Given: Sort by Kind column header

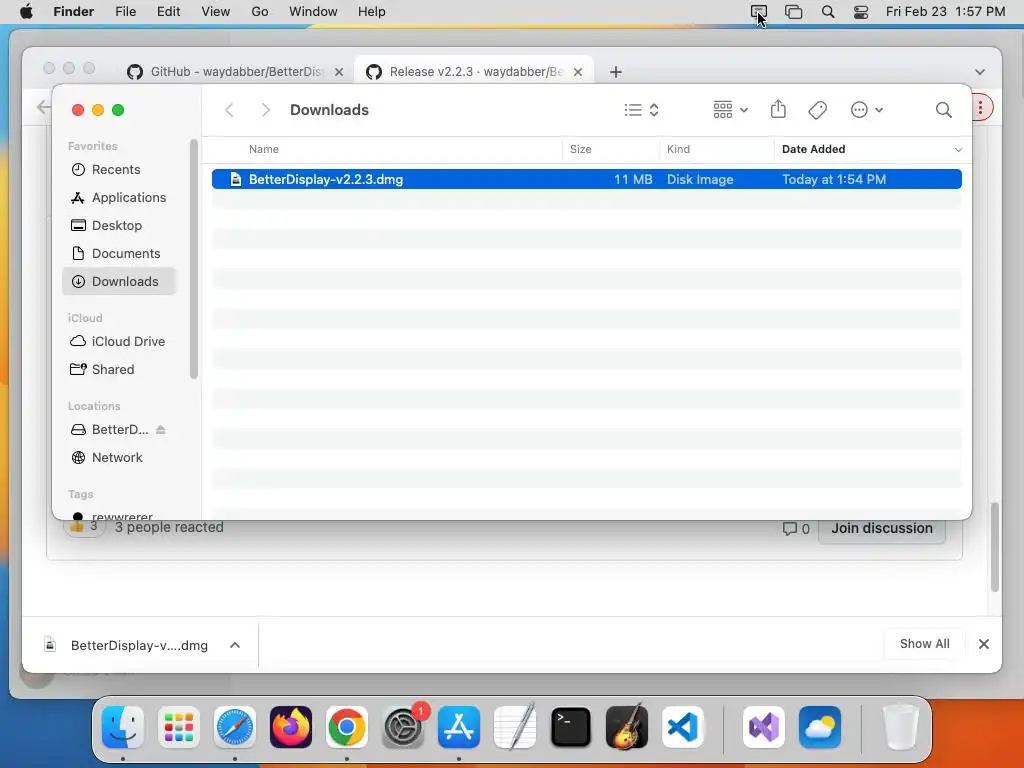Looking at the screenshot, I should (x=678, y=149).
